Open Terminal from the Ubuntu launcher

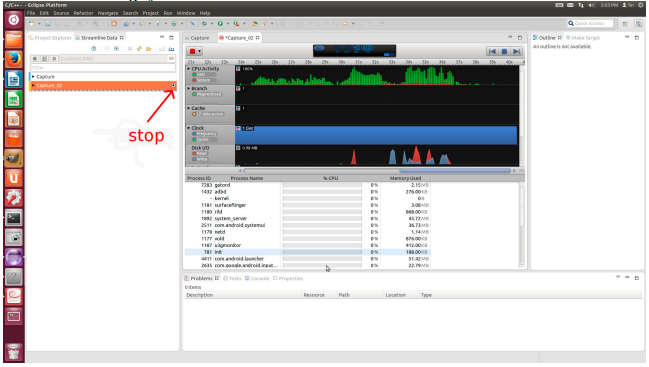coord(14,218)
